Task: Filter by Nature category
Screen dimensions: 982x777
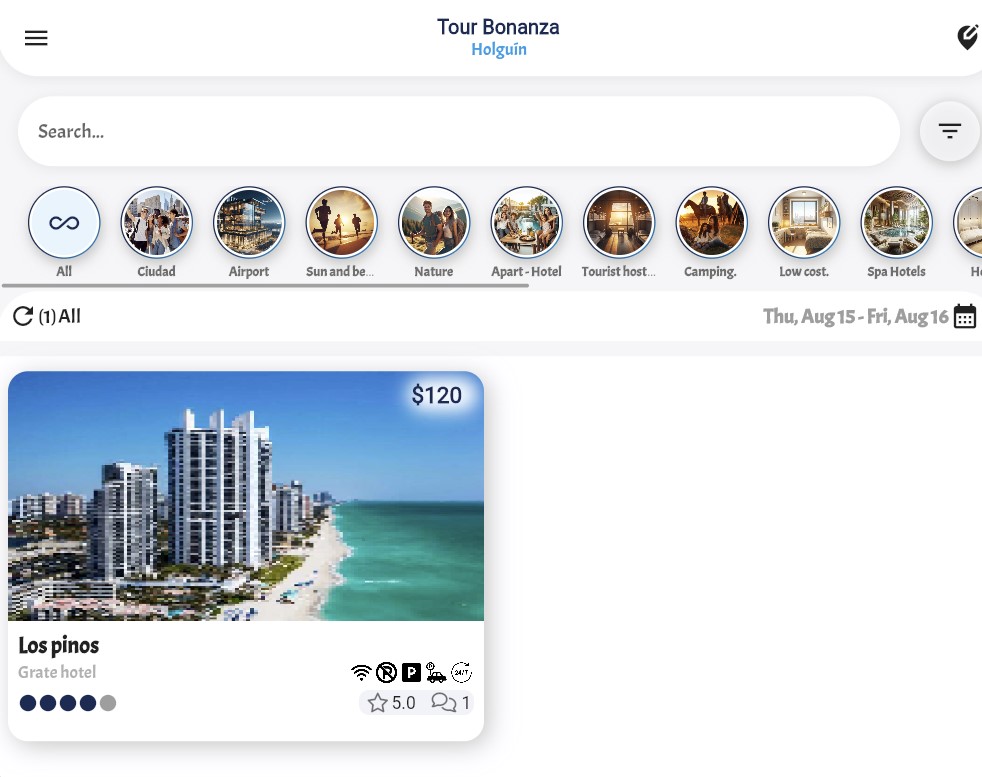Action: (433, 222)
